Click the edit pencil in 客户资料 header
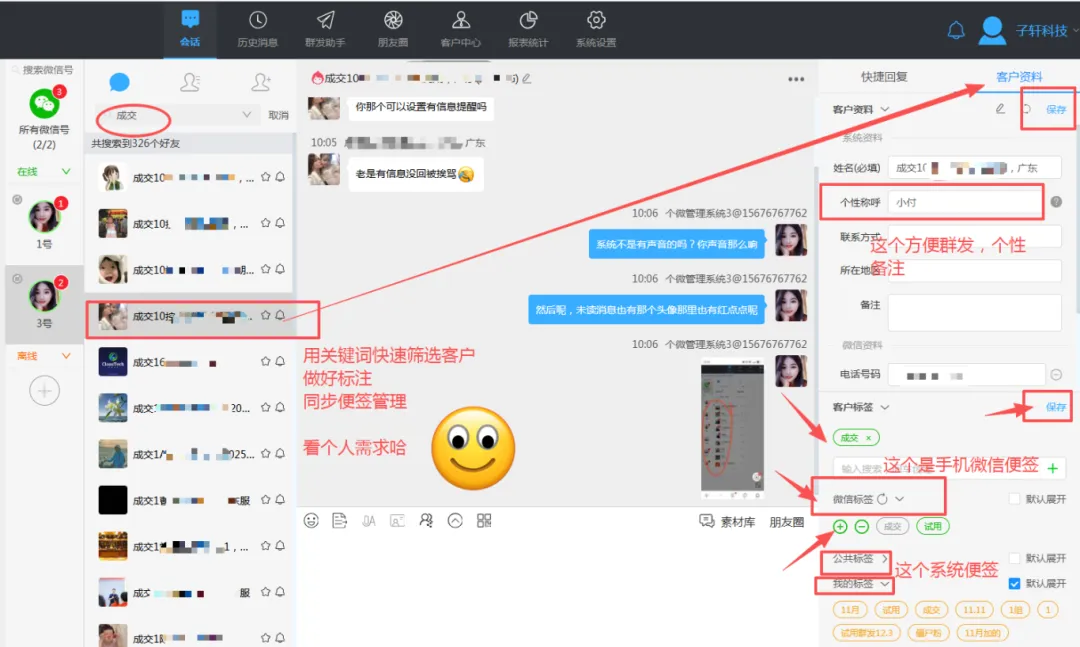This screenshot has width=1080, height=647. 1000,109
